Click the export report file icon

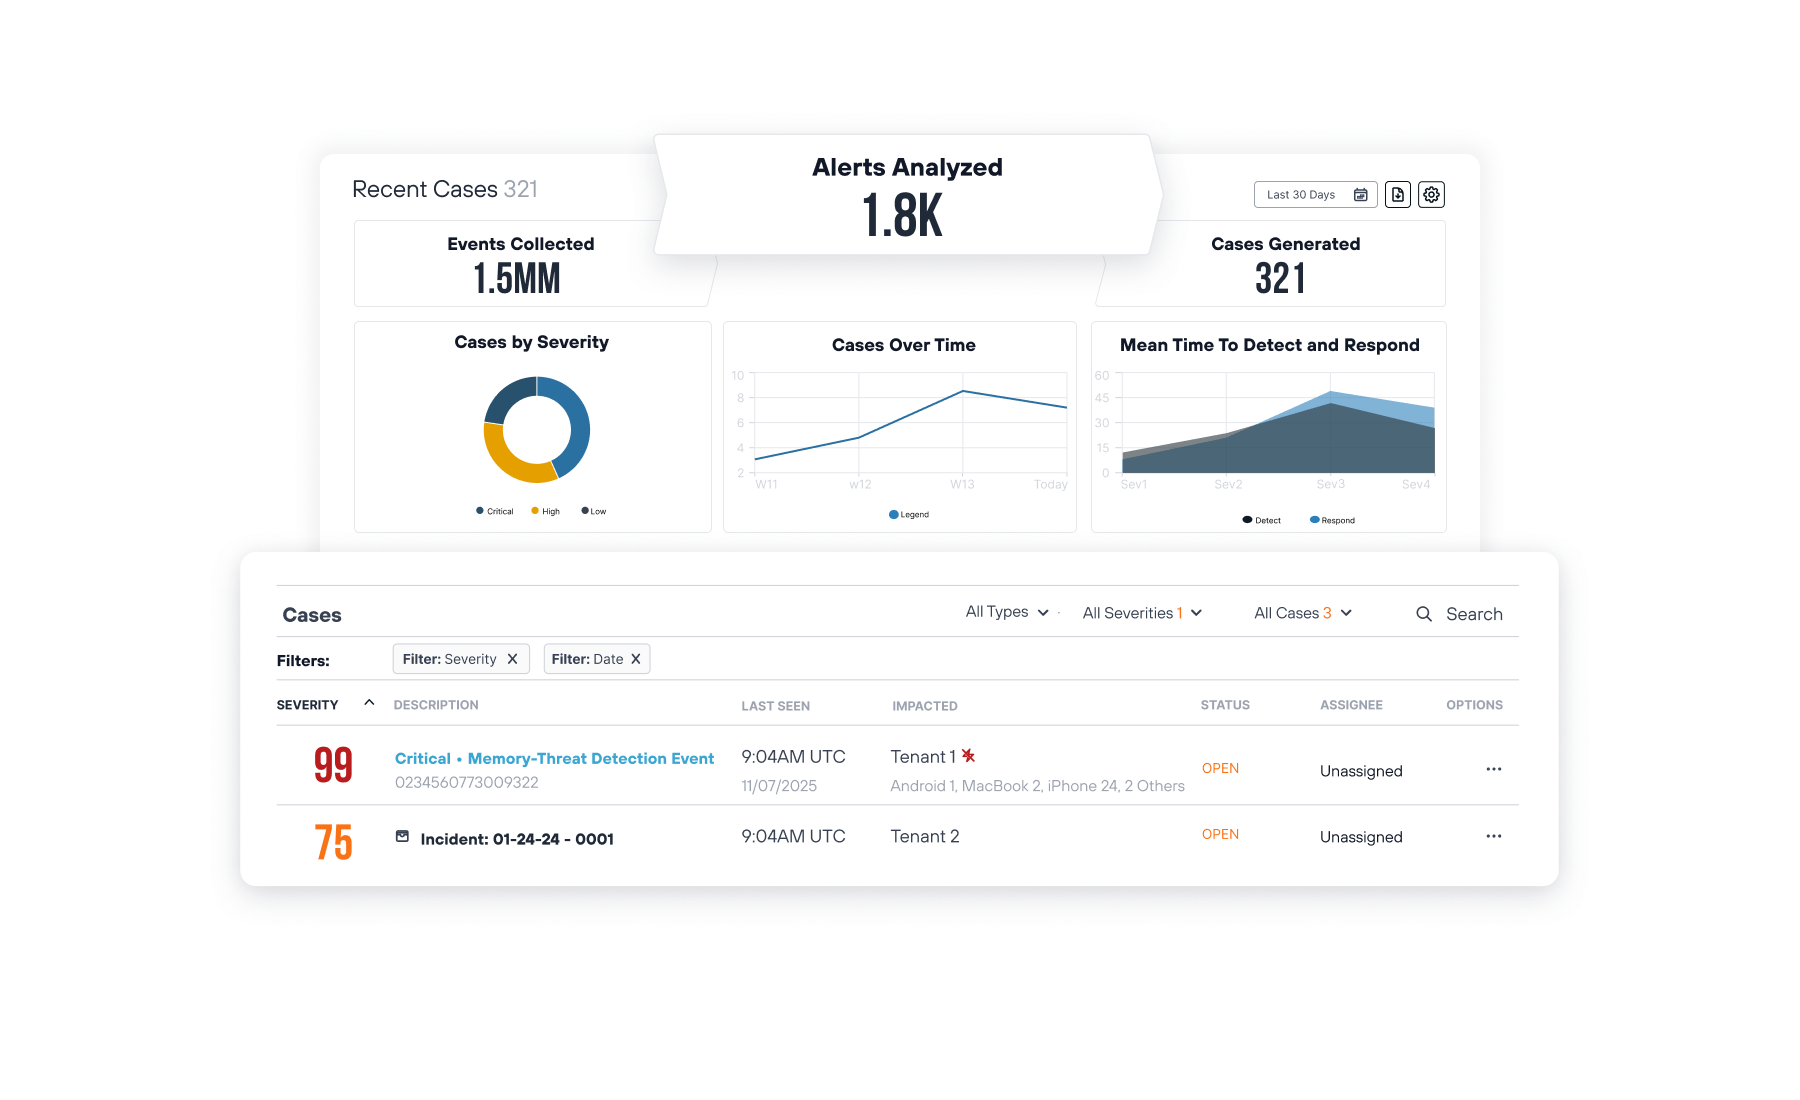tap(1397, 194)
